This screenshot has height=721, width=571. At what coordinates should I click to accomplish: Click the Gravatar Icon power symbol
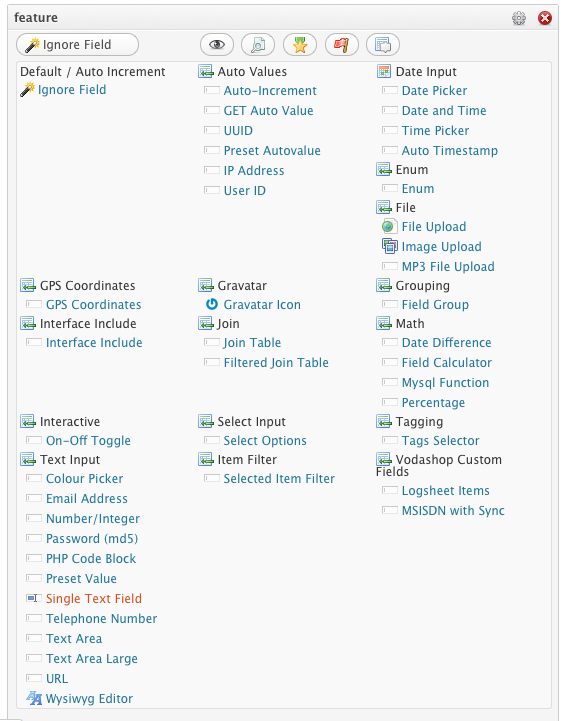211,304
